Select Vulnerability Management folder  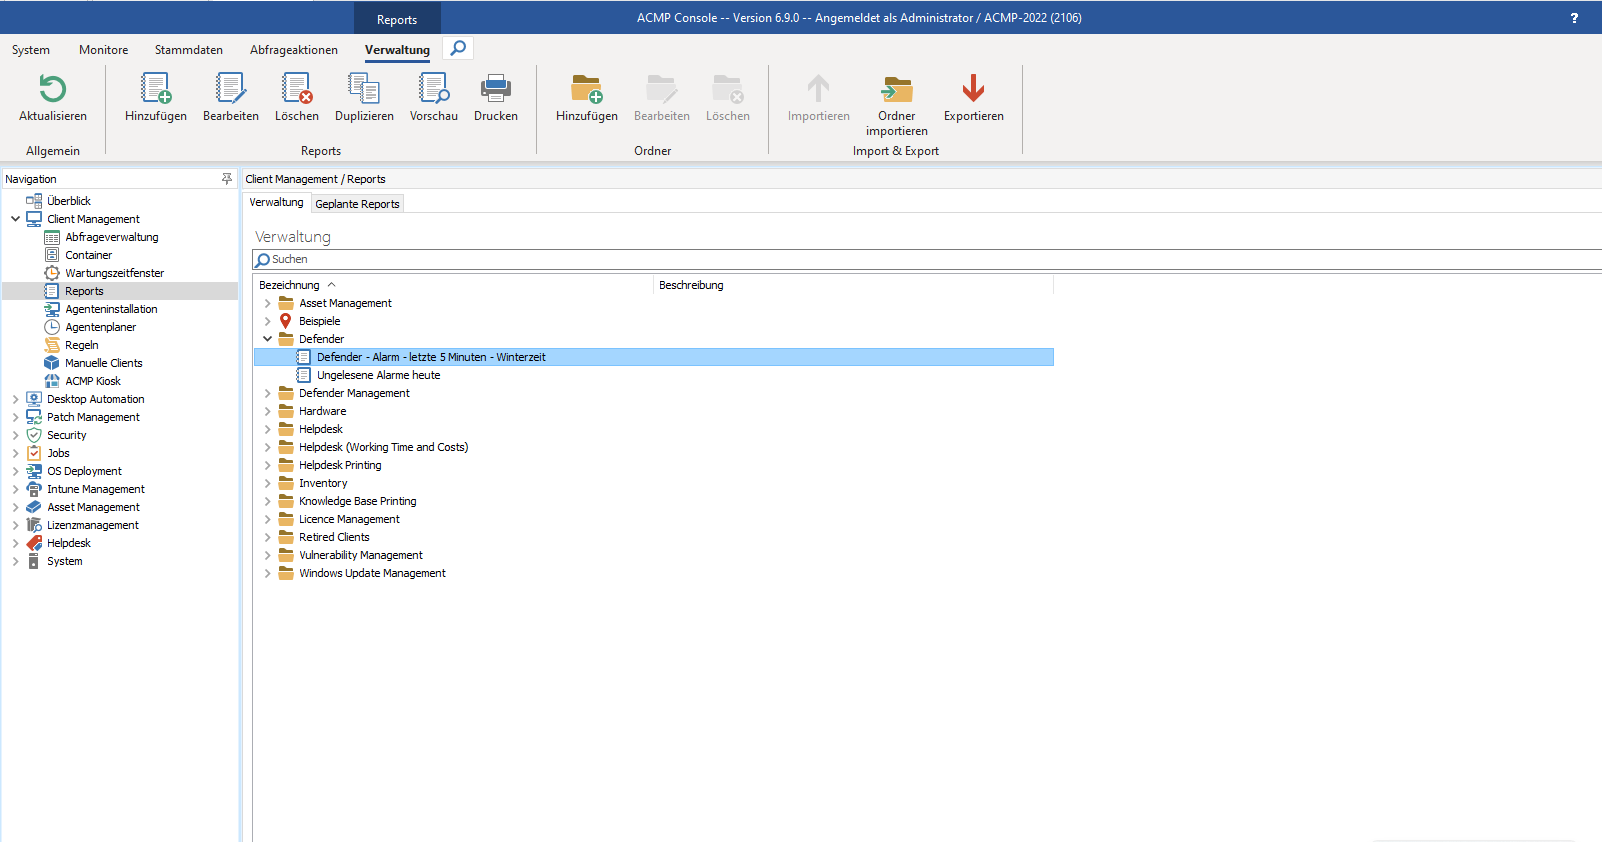(361, 555)
